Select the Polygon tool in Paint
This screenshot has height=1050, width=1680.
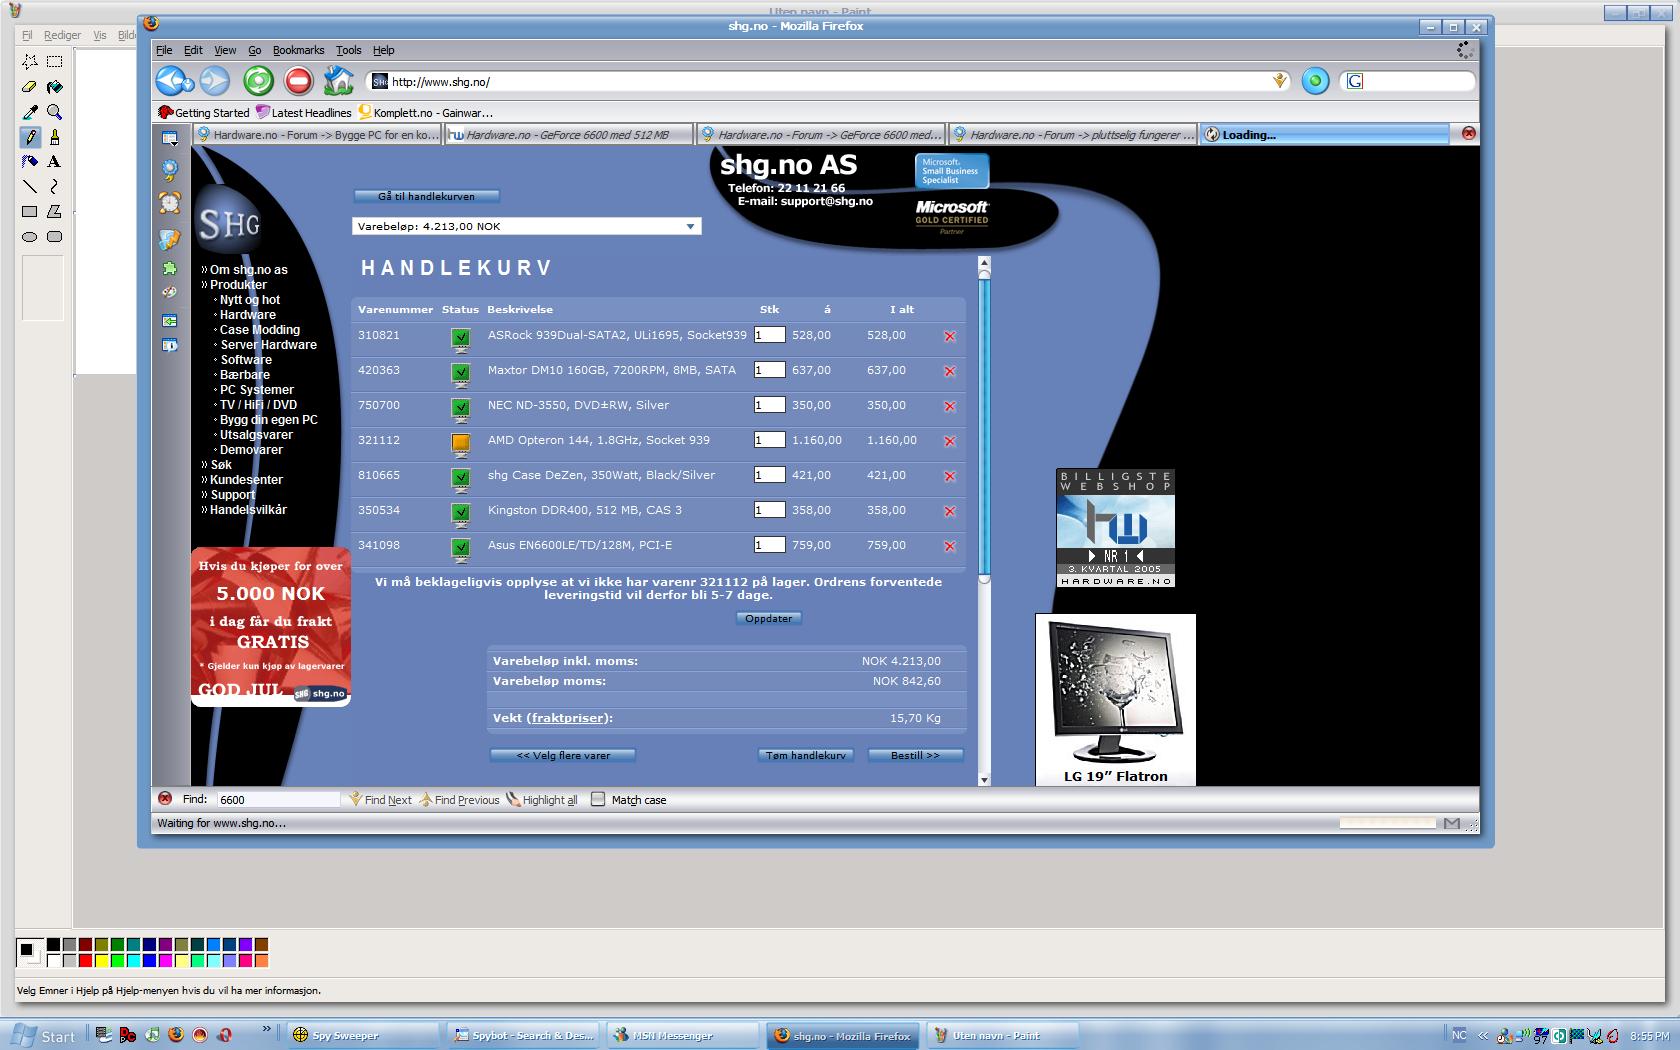tap(55, 211)
